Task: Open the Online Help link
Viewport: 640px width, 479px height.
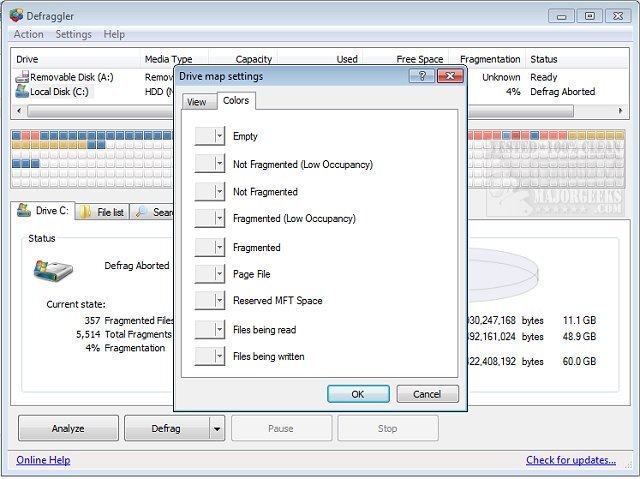Action: click(x=43, y=460)
